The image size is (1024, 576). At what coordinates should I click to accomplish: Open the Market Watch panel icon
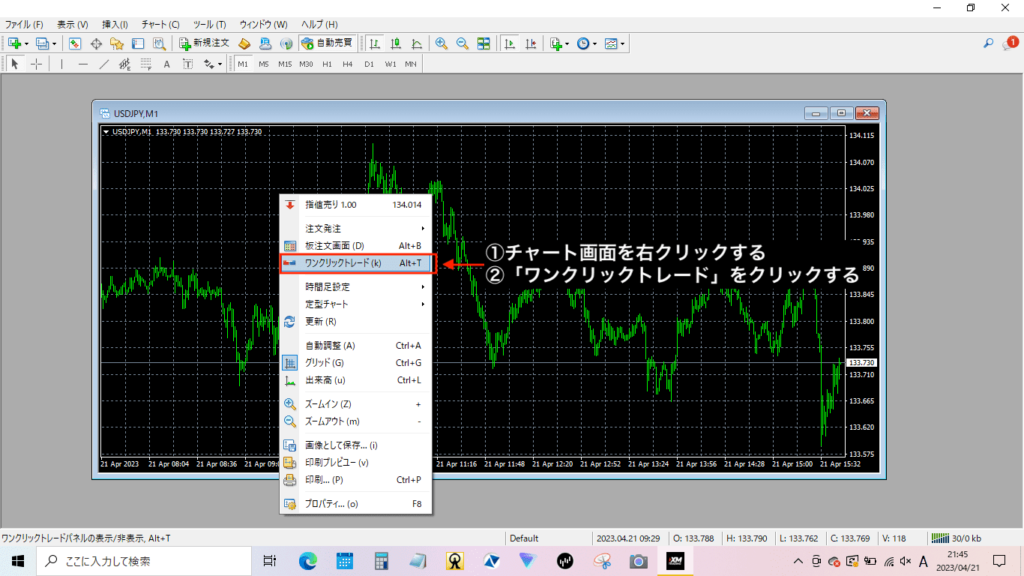(74, 44)
